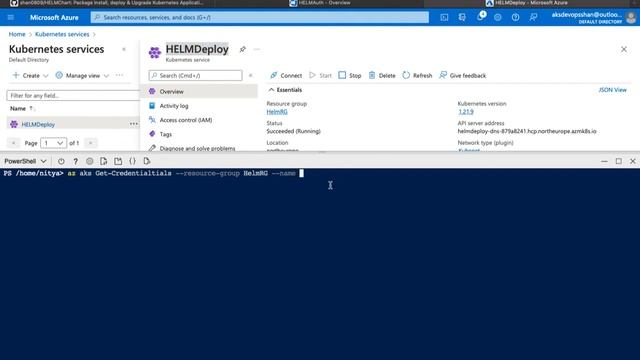Expand the Manage view dropdown

pos(82,76)
